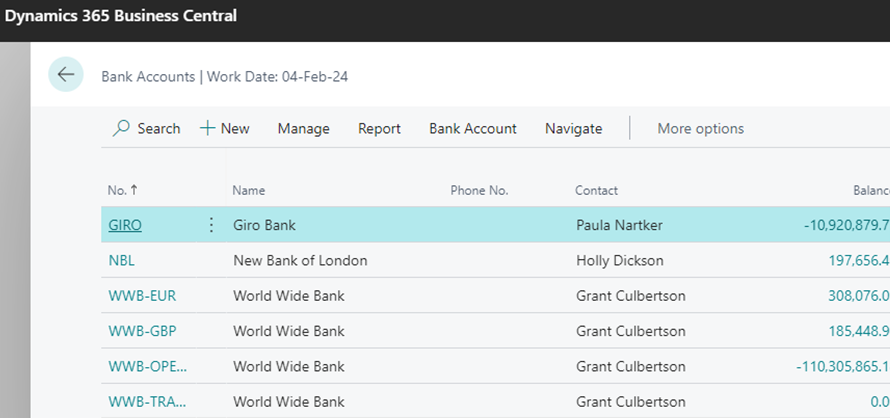Click the Search magnifier icon

121,128
